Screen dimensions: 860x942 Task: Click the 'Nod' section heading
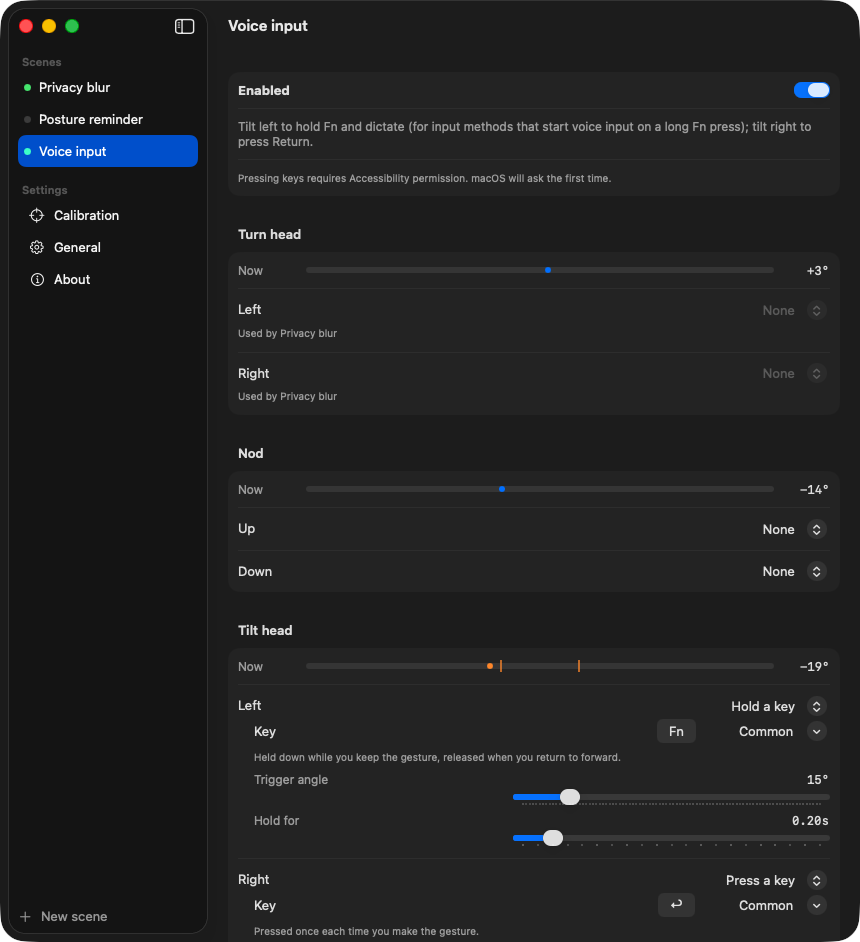(x=250, y=454)
